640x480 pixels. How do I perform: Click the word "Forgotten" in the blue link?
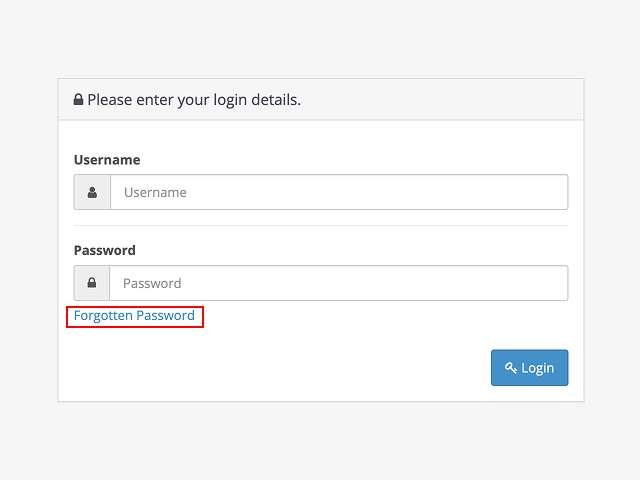[103, 316]
